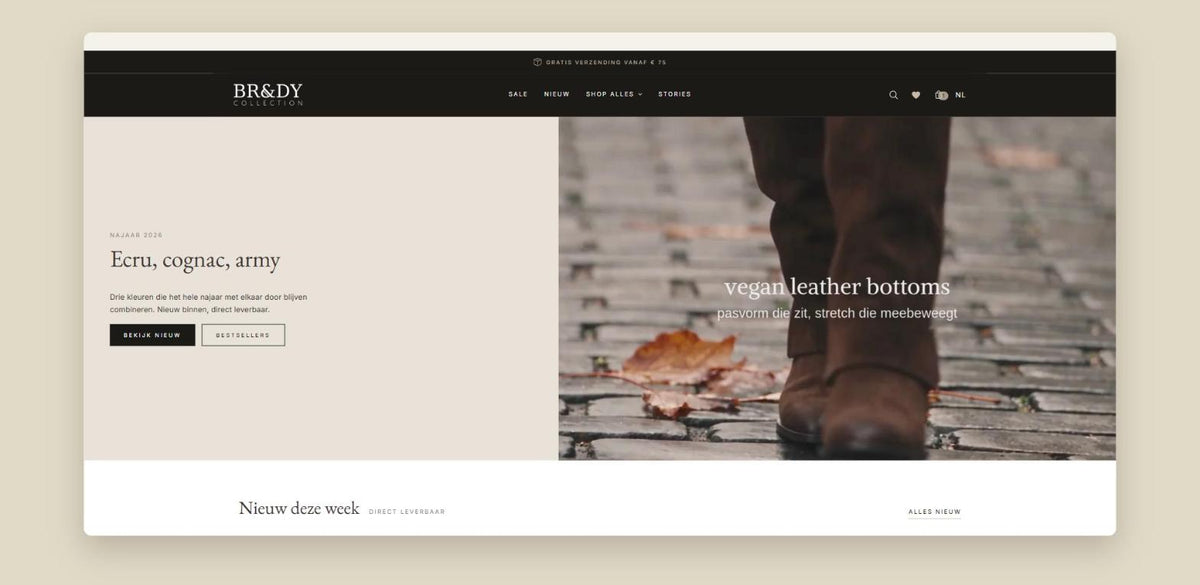This screenshot has width=1200, height=585.
Task: Expand the Shop Alles menu
Action: 614,94
